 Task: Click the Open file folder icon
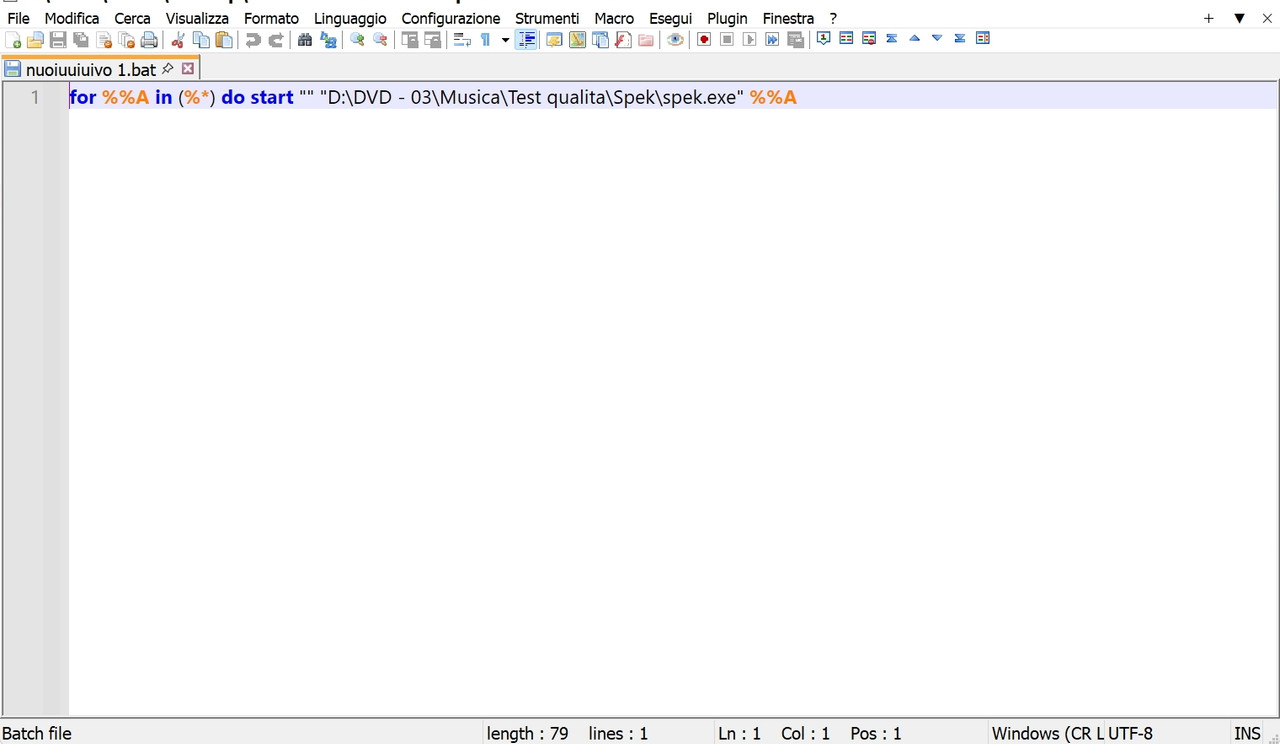click(x=35, y=40)
